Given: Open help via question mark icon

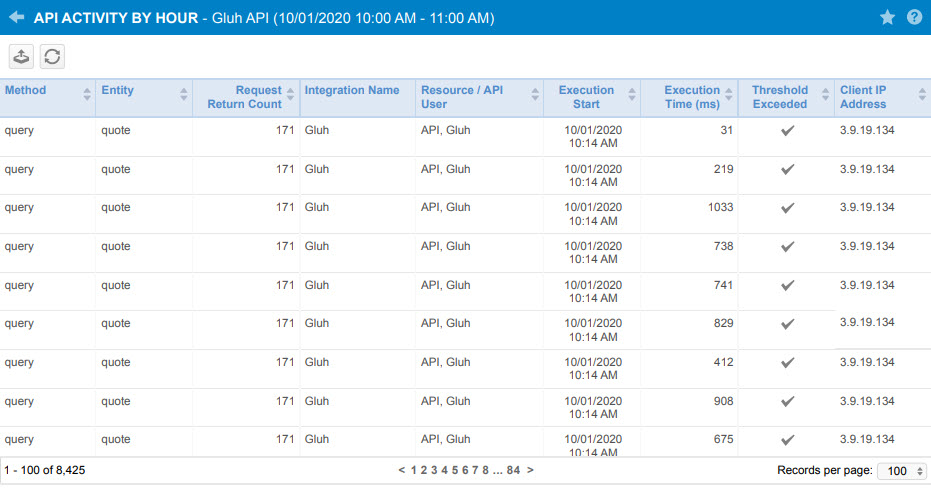Looking at the screenshot, I should click(x=914, y=17).
